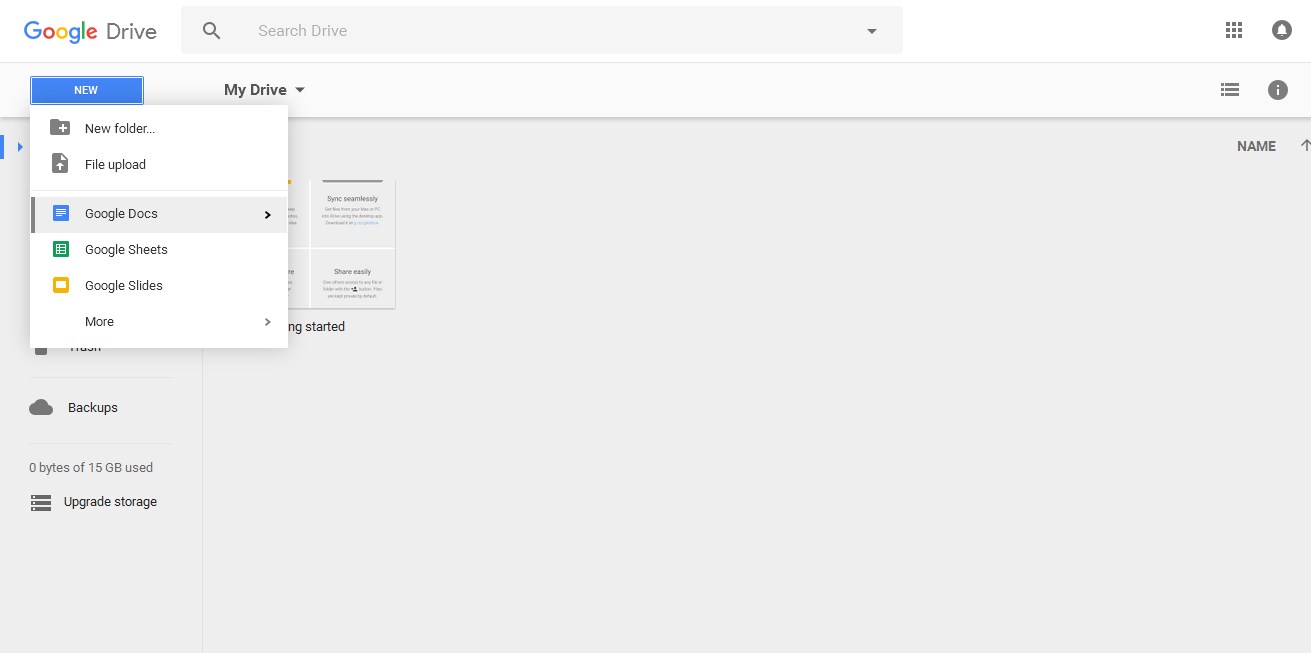
Task: Sort files by the NAME header
Action: [x=1256, y=146]
